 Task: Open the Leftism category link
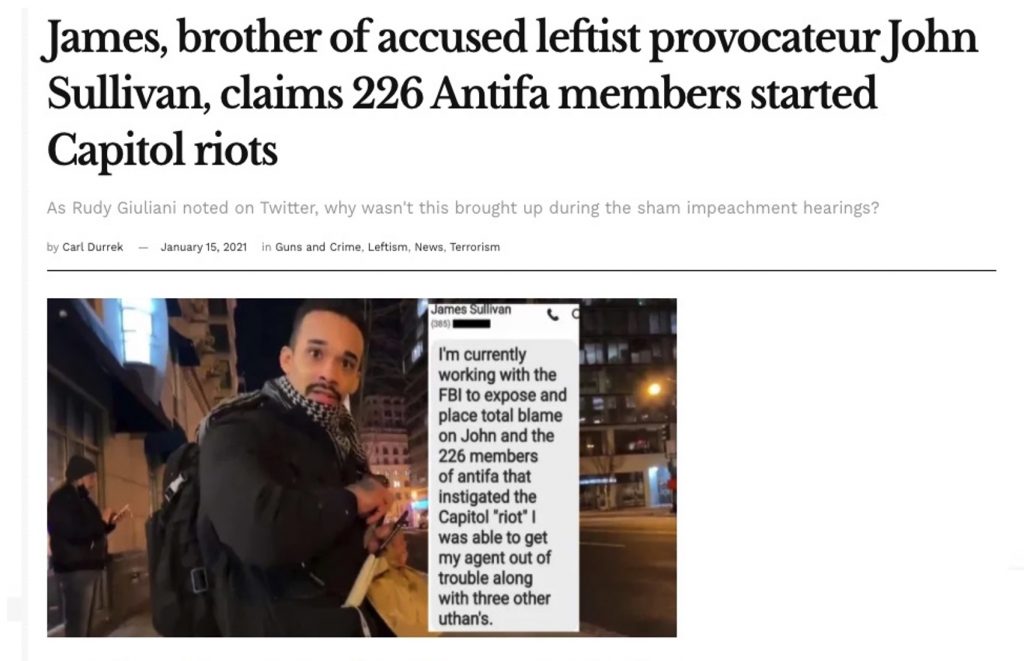388,247
